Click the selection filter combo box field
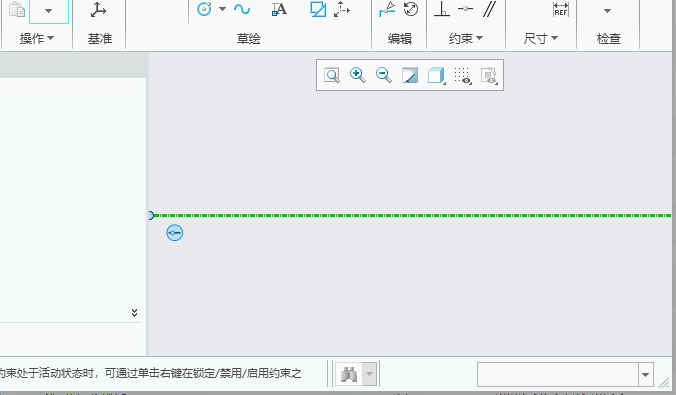The image size is (676, 395). pos(558,374)
